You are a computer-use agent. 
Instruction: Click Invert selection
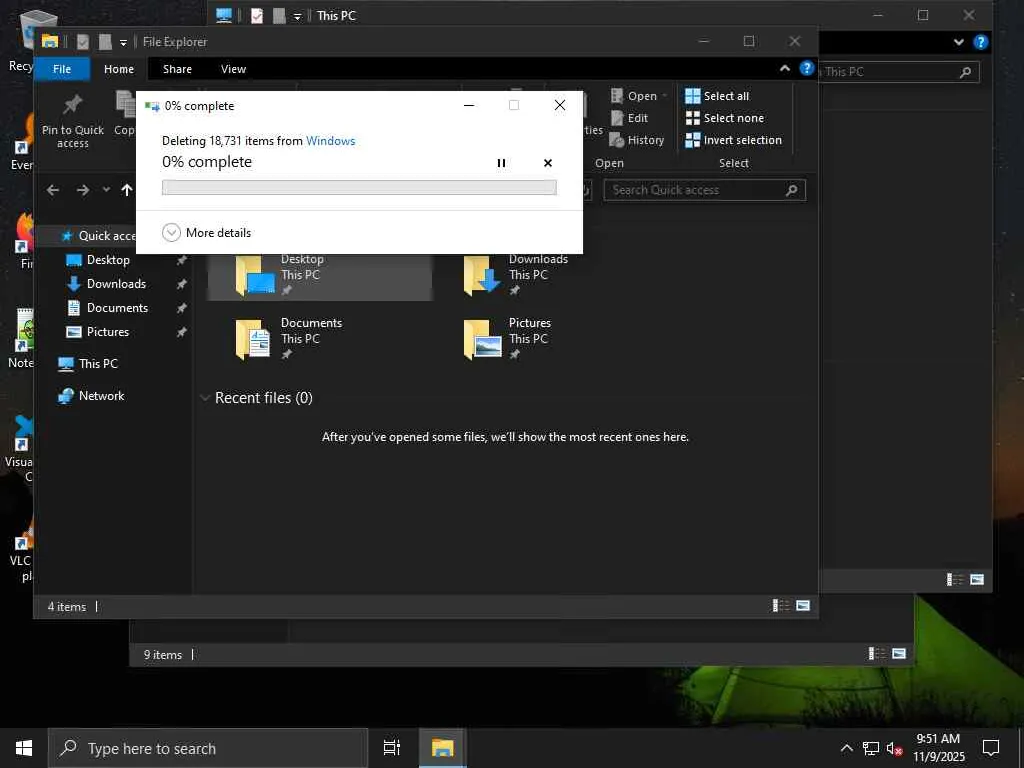[x=733, y=140]
